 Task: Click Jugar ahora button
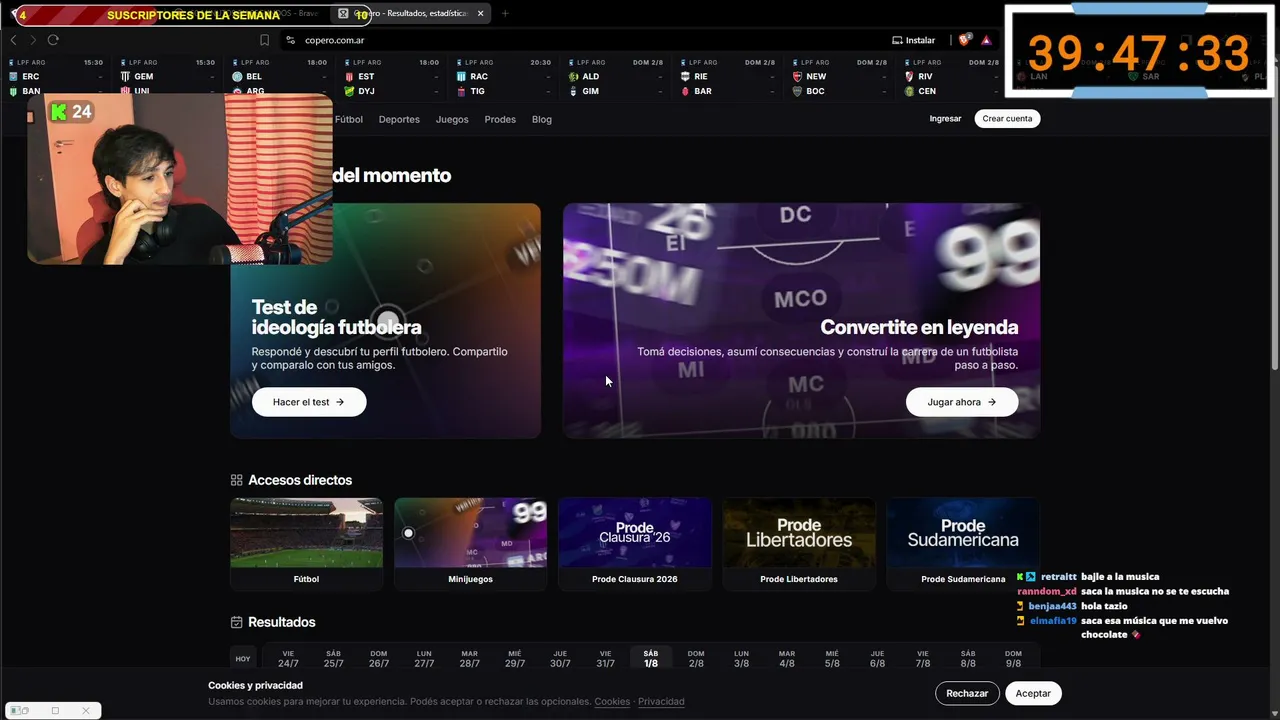(962, 402)
